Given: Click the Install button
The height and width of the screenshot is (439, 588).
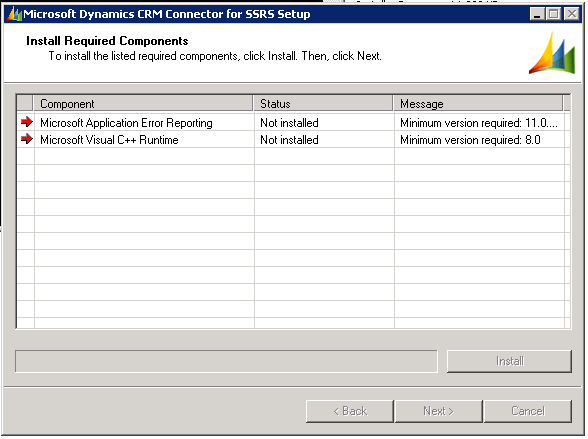Looking at the screenshot, I should point(509,361).
